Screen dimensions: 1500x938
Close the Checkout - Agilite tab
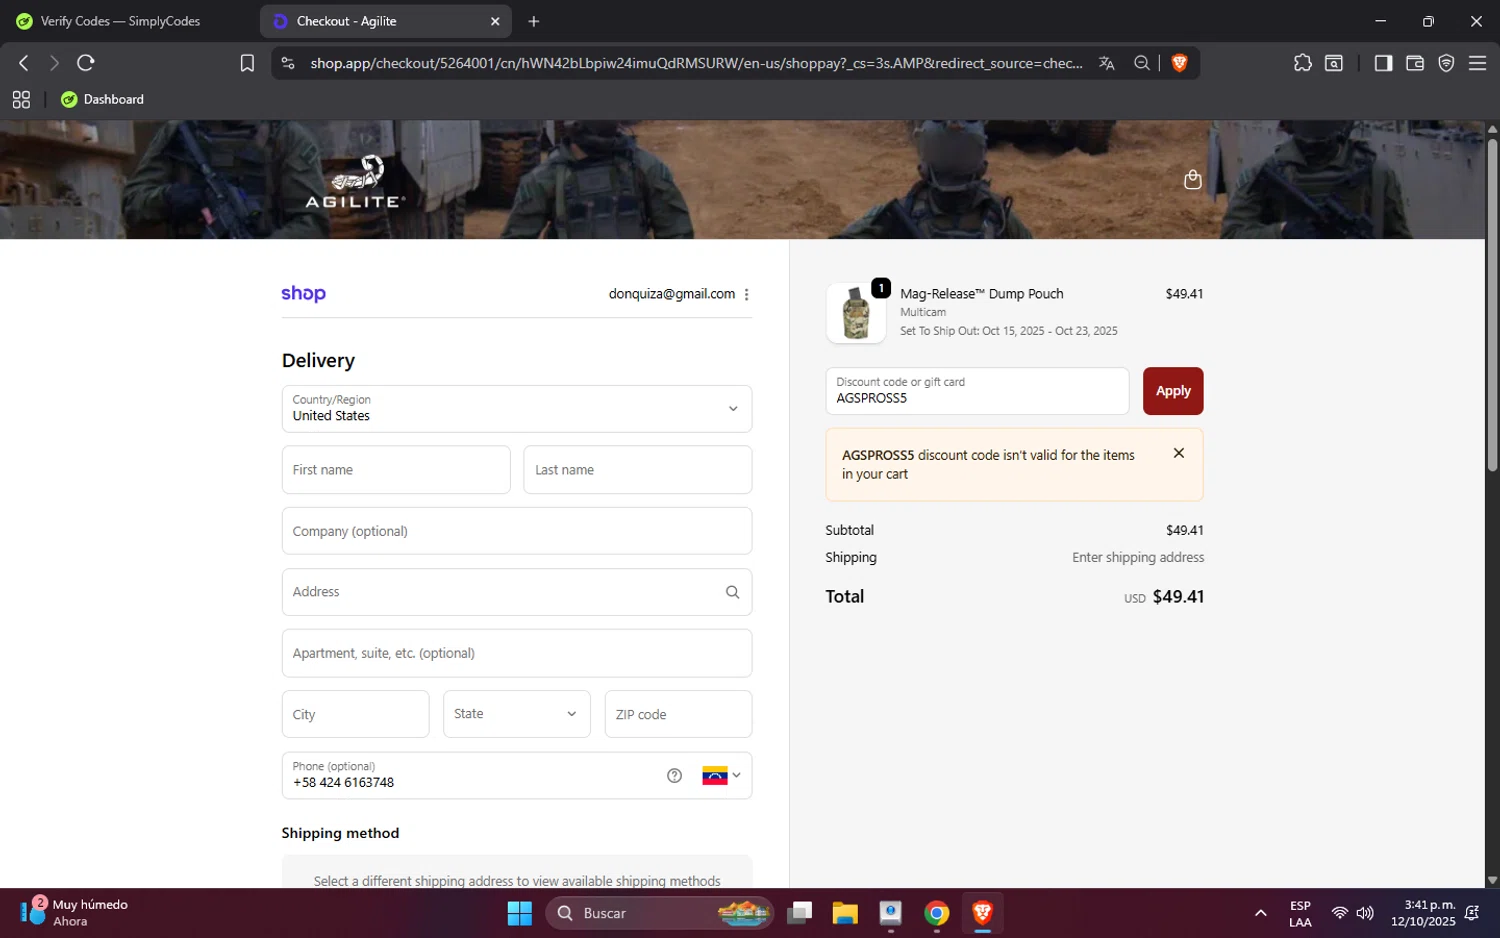coord(495,21)
